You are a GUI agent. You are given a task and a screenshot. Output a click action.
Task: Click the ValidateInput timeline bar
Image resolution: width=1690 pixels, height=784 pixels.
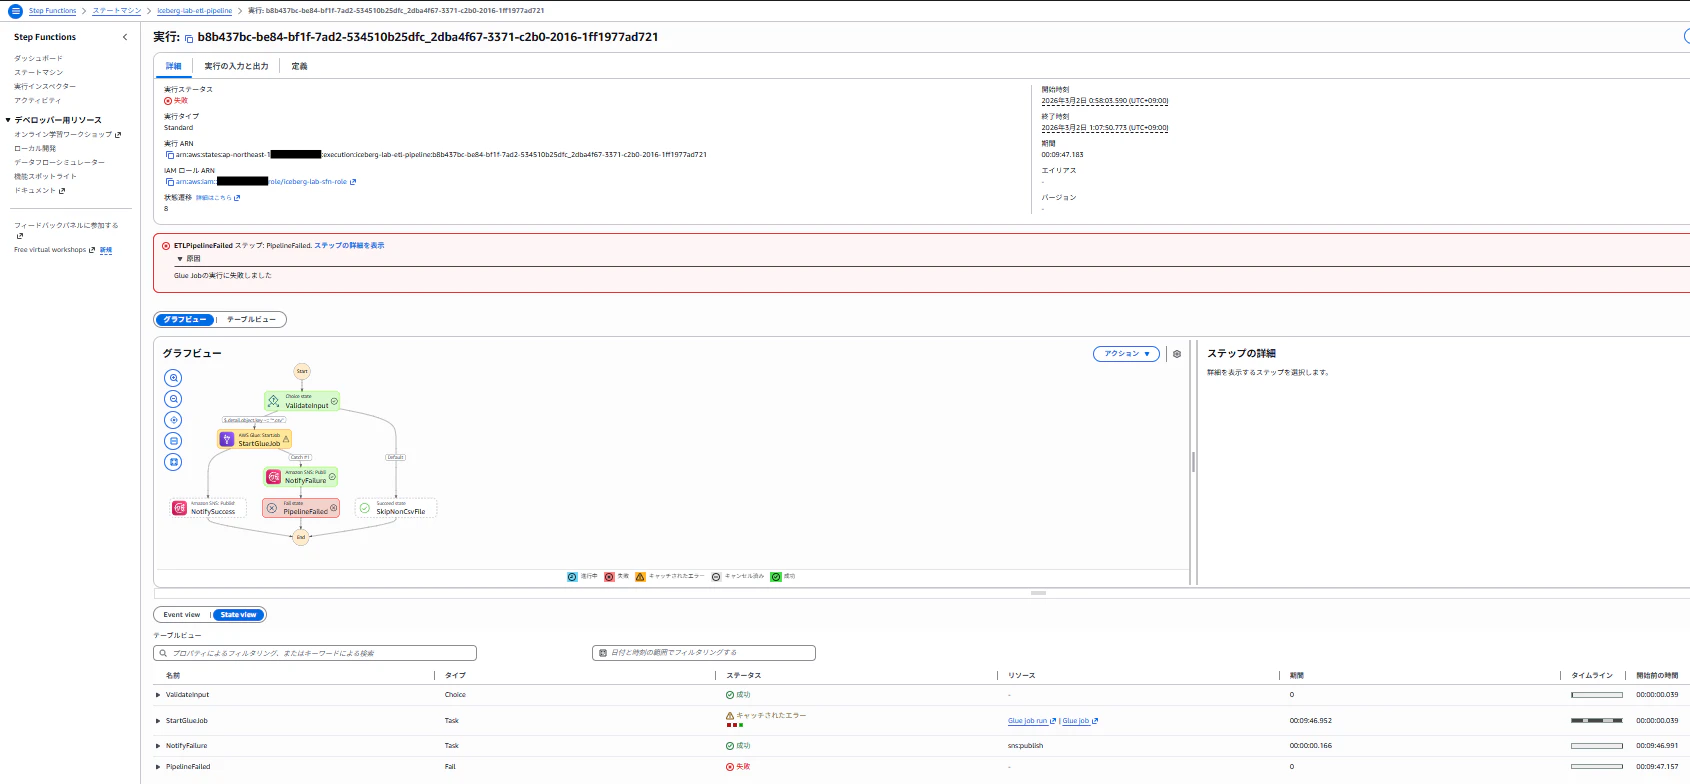click(x=1597, y=695)
